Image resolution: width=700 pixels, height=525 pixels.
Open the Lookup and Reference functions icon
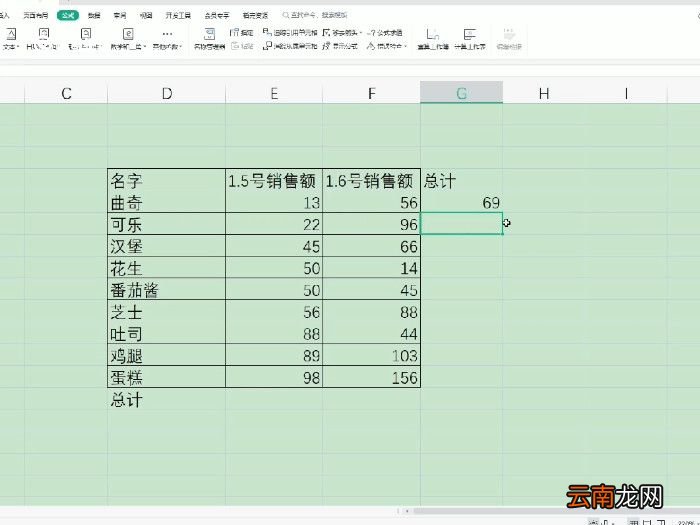click(x=86, y=34)
